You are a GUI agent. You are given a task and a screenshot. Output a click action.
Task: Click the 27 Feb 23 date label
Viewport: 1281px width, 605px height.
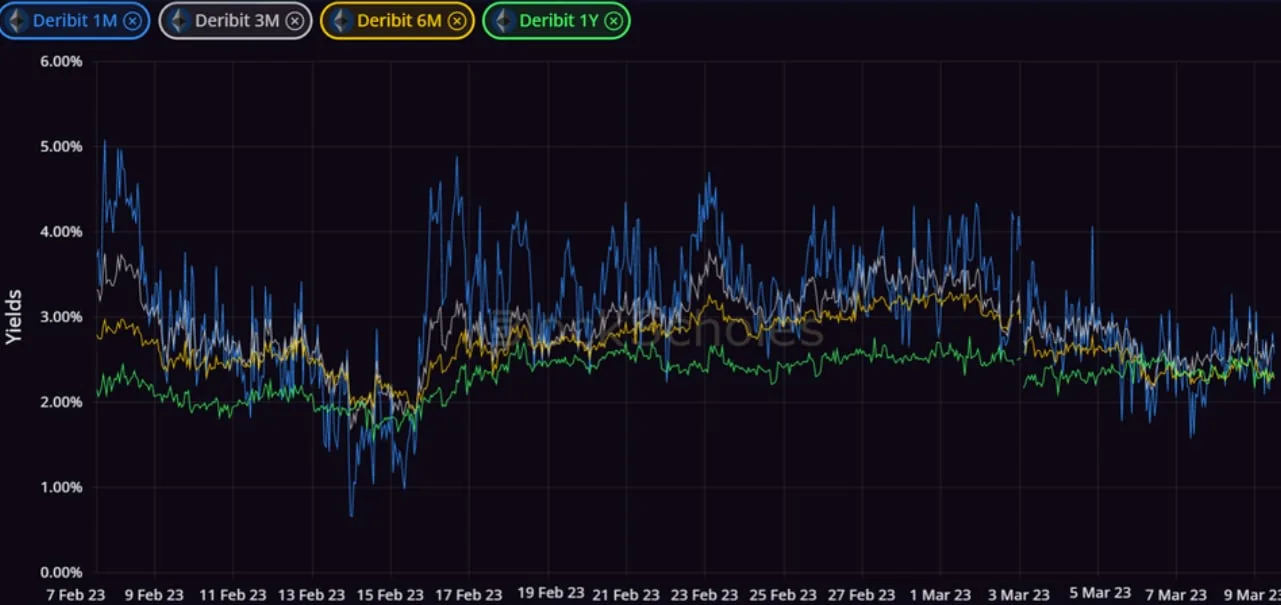(862, 594)
